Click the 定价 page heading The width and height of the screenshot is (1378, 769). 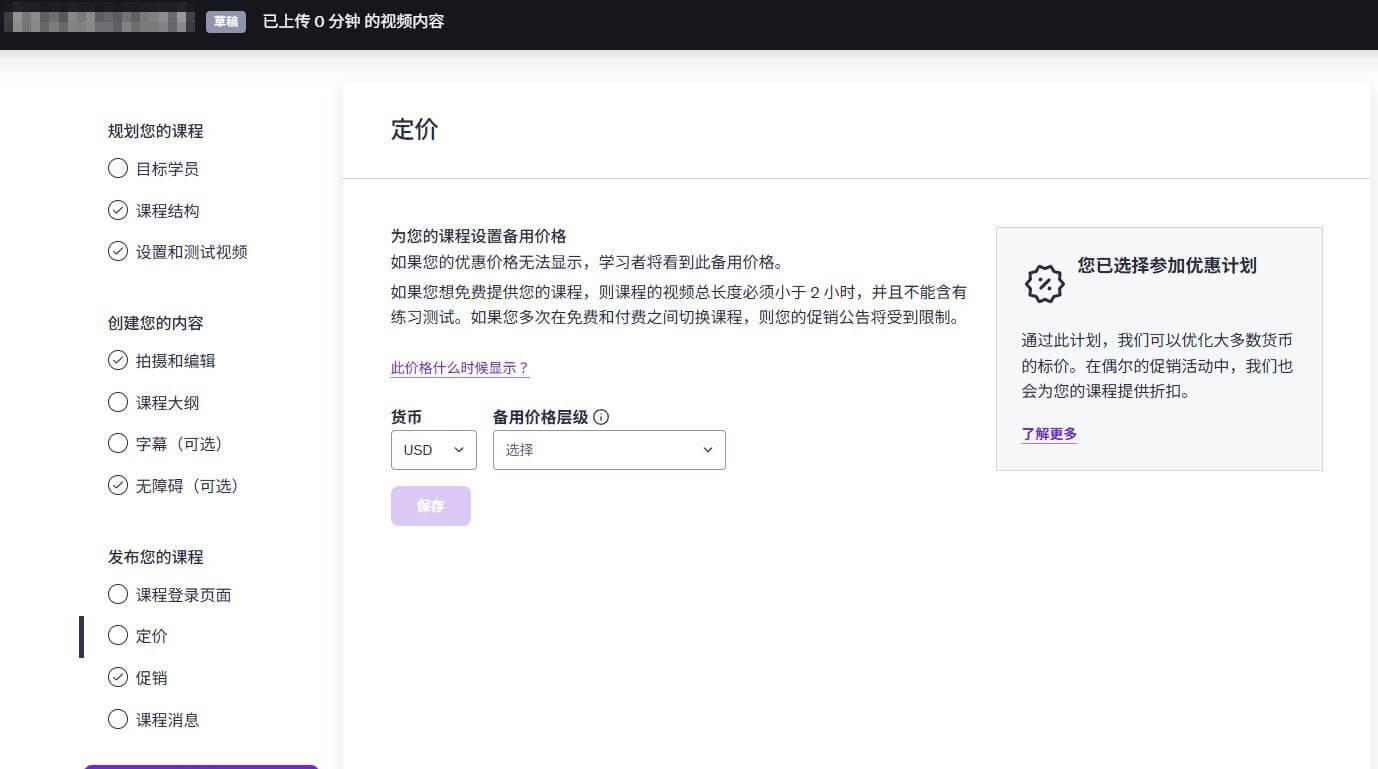click(x=414, y=130)
